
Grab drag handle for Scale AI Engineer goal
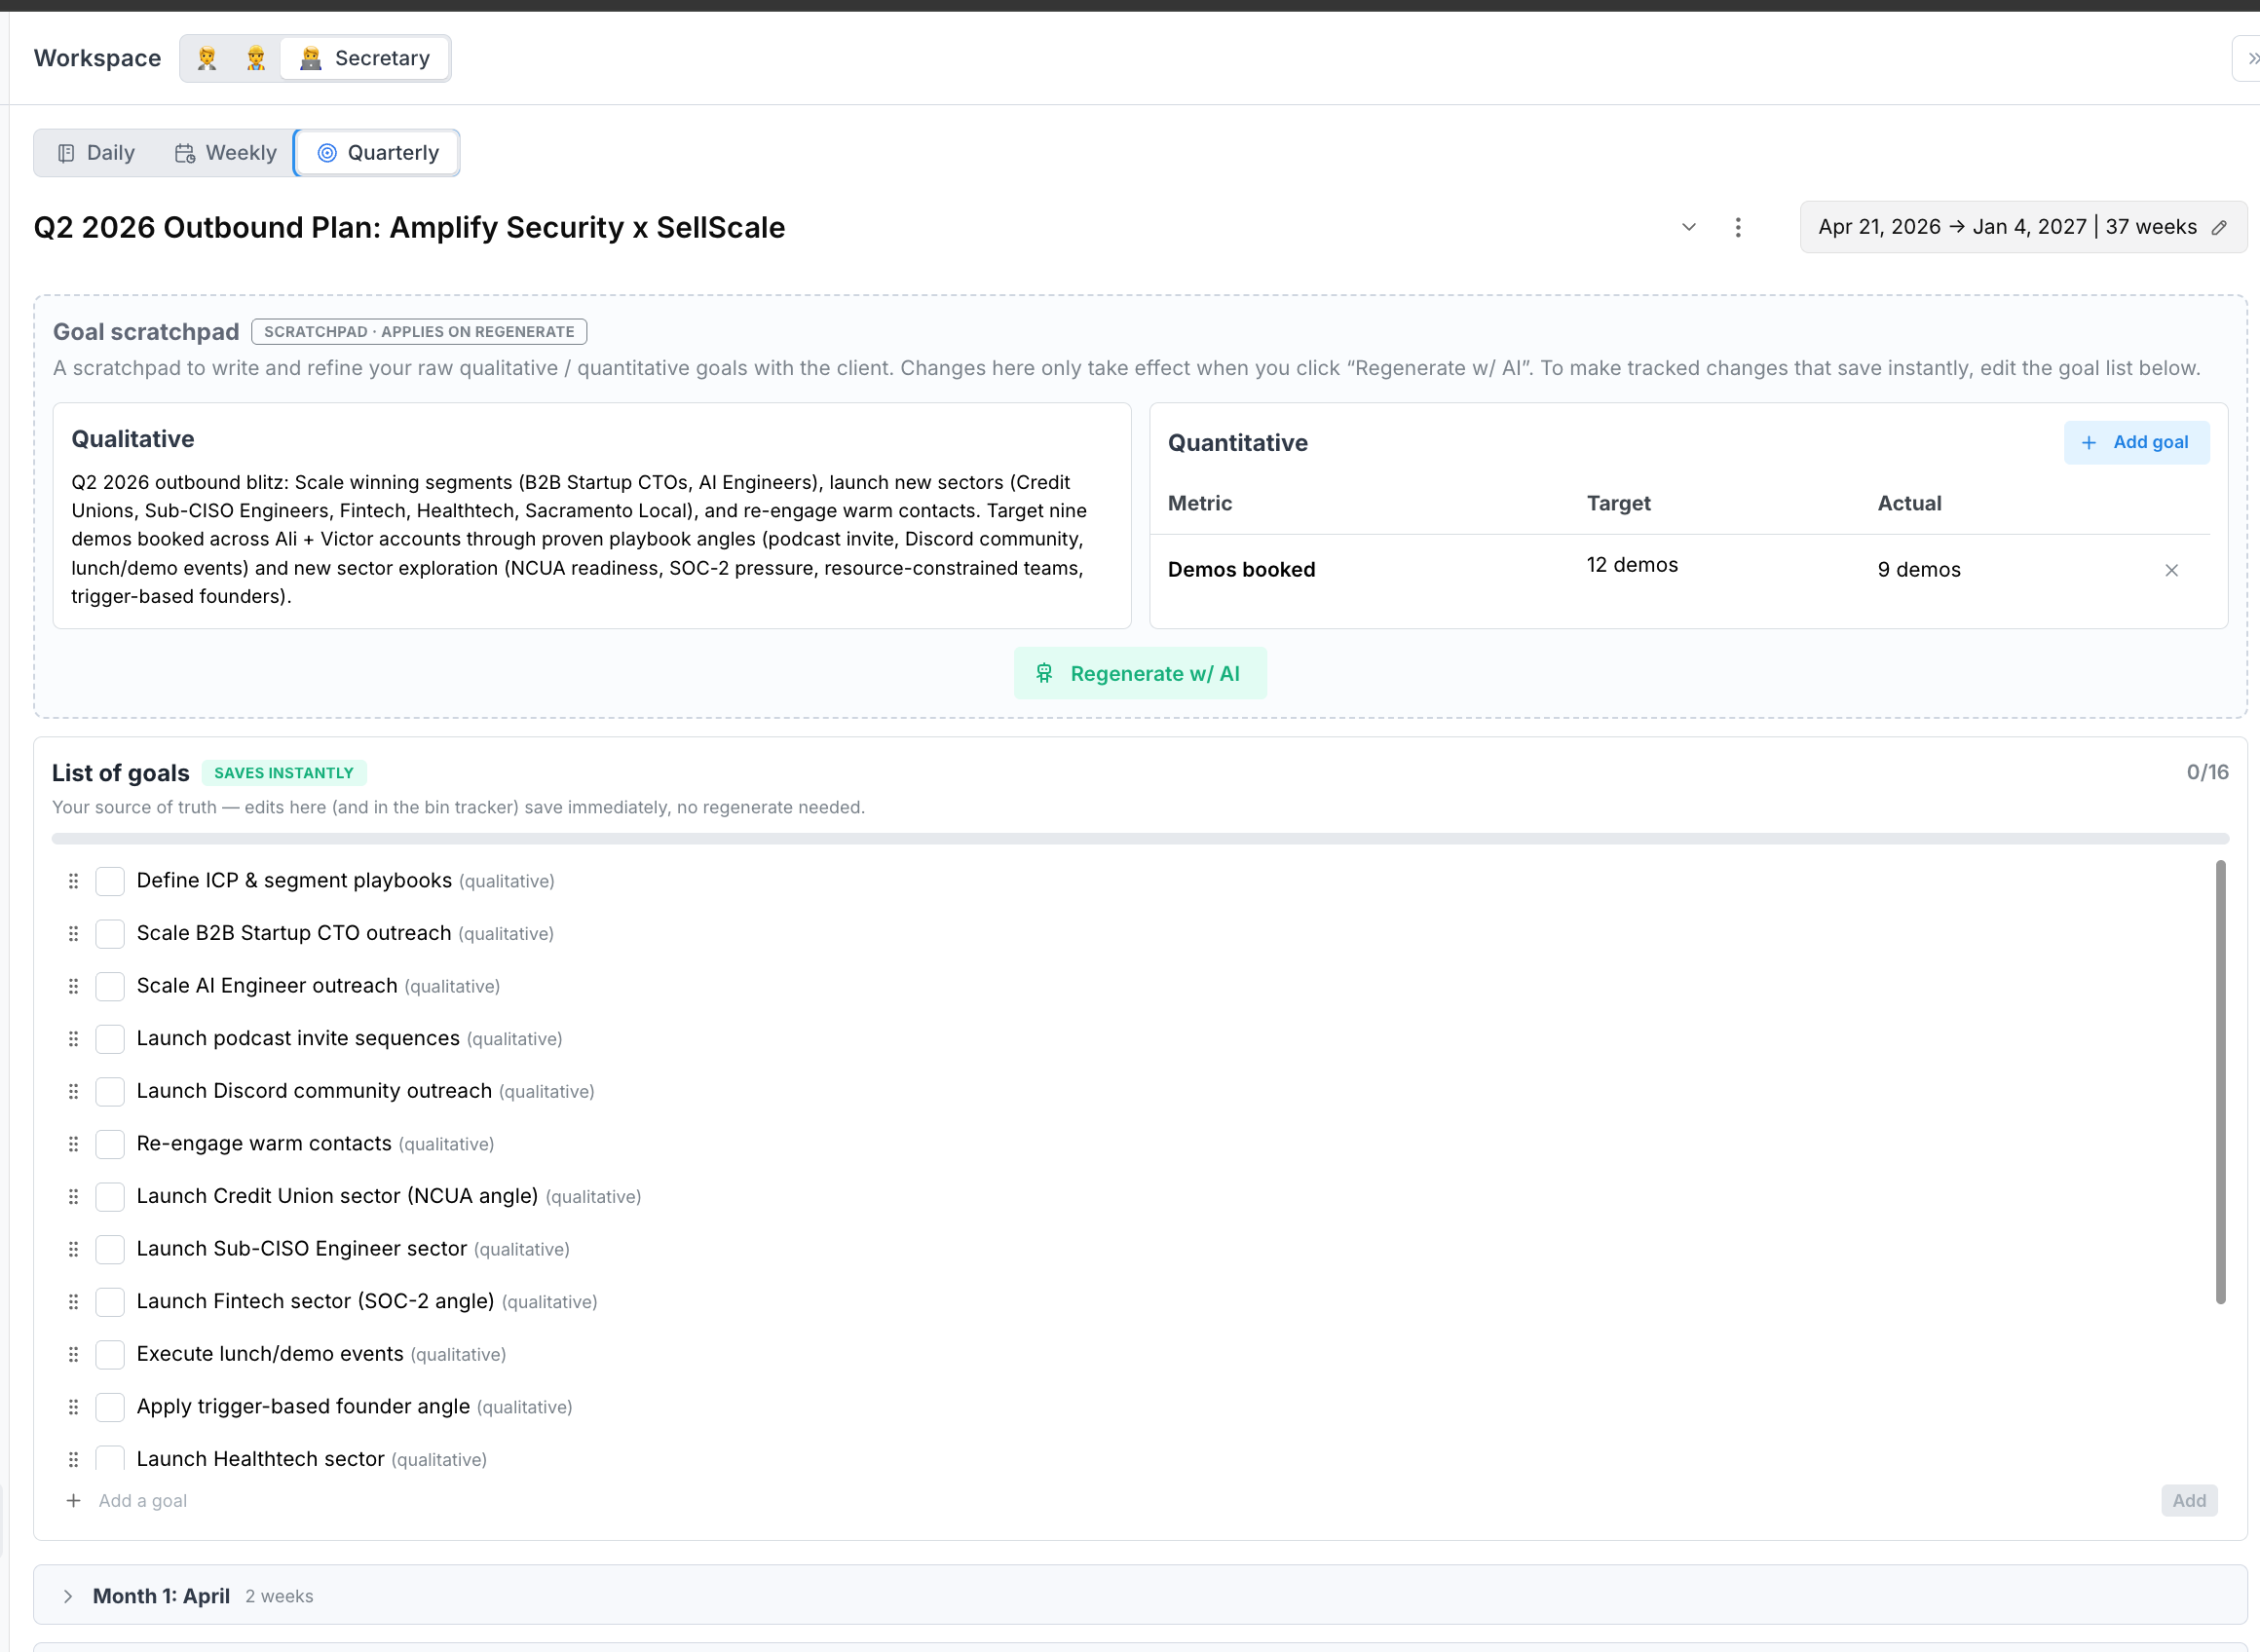tap(73, 986)
